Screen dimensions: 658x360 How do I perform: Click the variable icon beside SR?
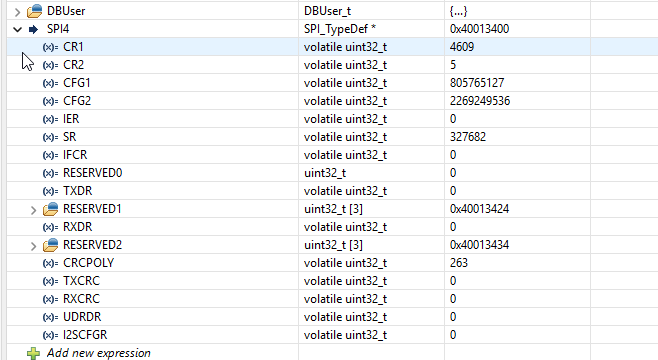50,138
